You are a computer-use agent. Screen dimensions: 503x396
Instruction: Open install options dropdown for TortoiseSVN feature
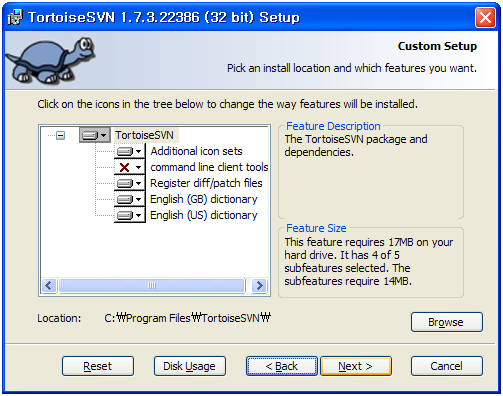tap(95, 135)
